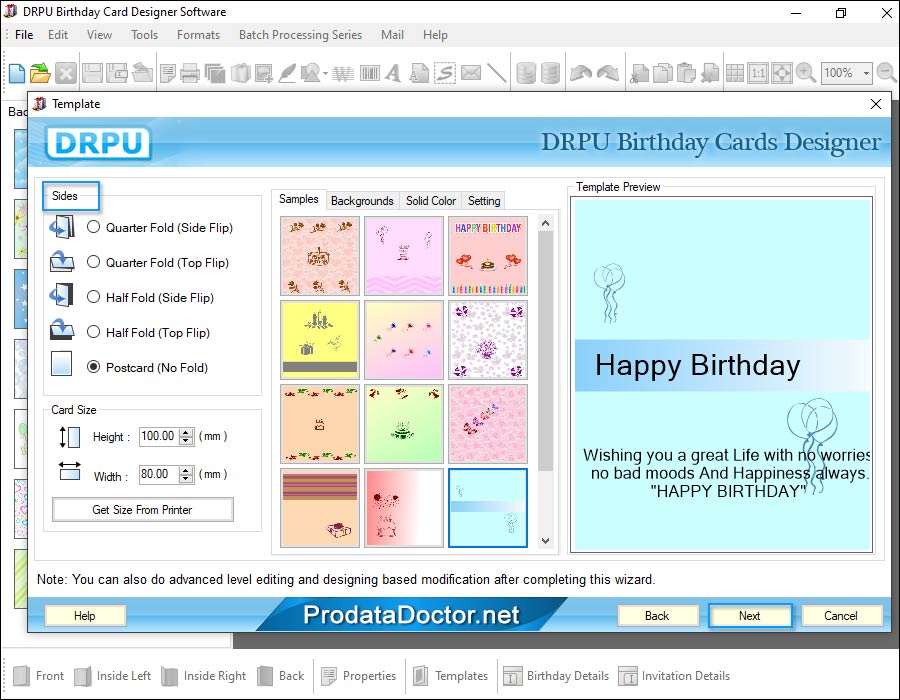Click the Height value input field
Viewport: 900px width, 700px height.
[159, 436]
